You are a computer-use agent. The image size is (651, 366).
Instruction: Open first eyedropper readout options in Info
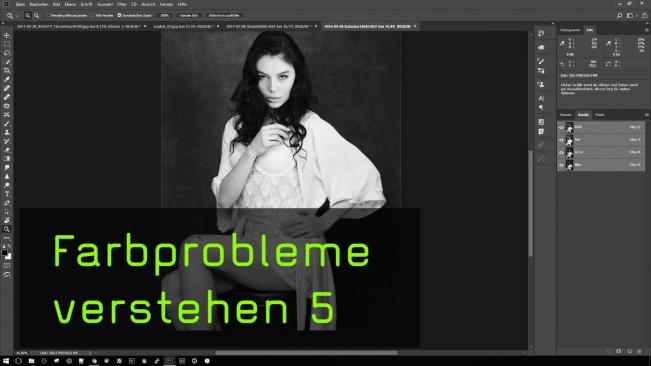562,43
